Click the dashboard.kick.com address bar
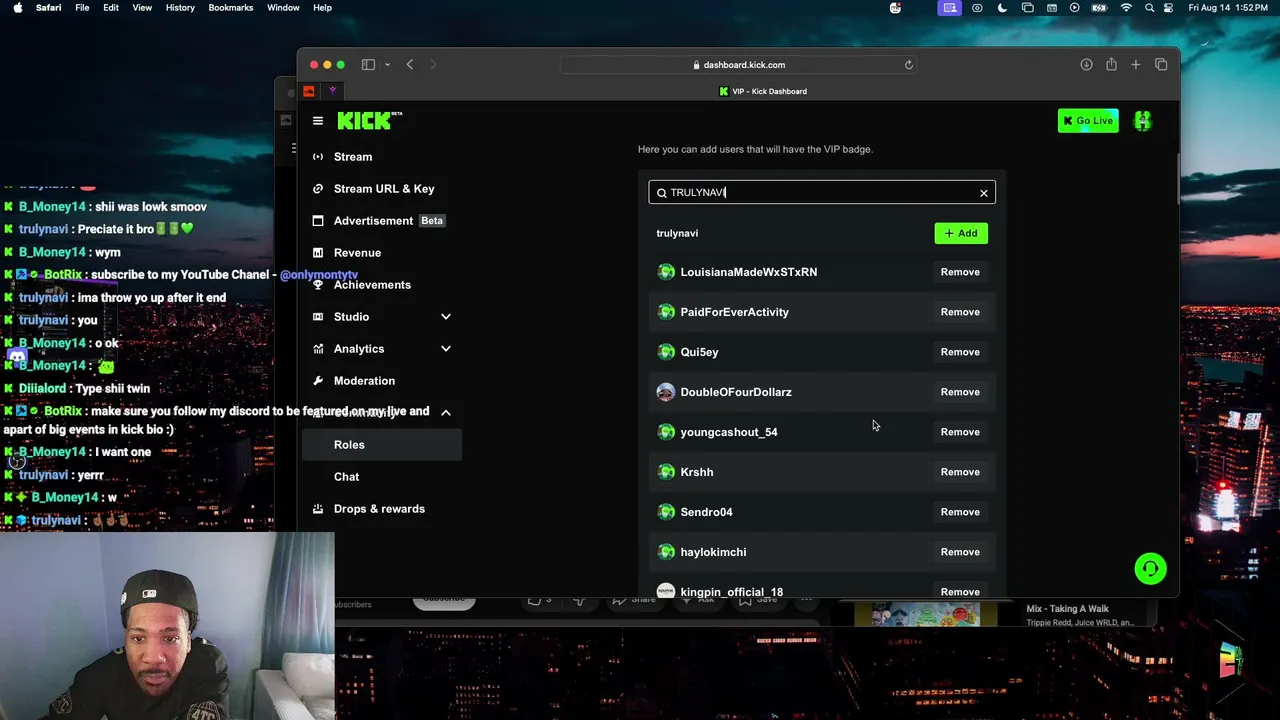This screenshot has width=1280, height=720. (x=740, y=65)
